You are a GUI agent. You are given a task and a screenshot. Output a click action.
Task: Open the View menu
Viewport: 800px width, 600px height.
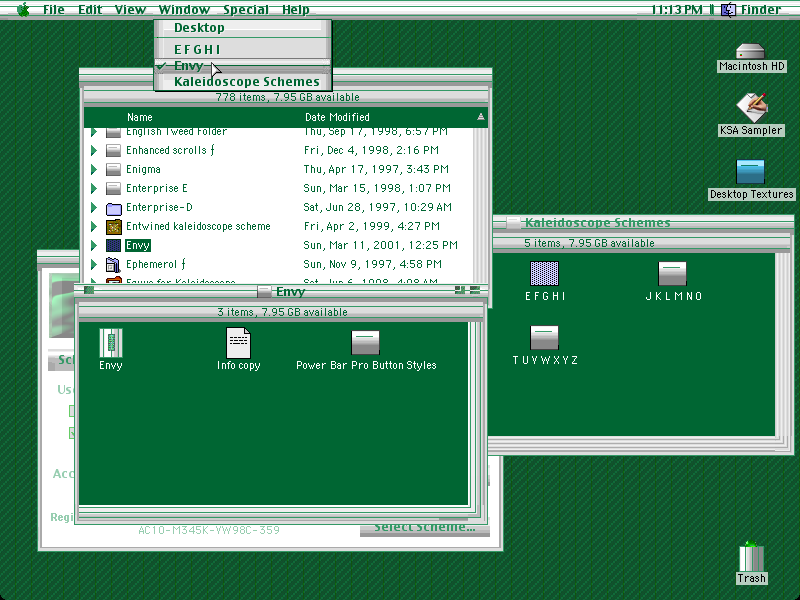[130, 9]
